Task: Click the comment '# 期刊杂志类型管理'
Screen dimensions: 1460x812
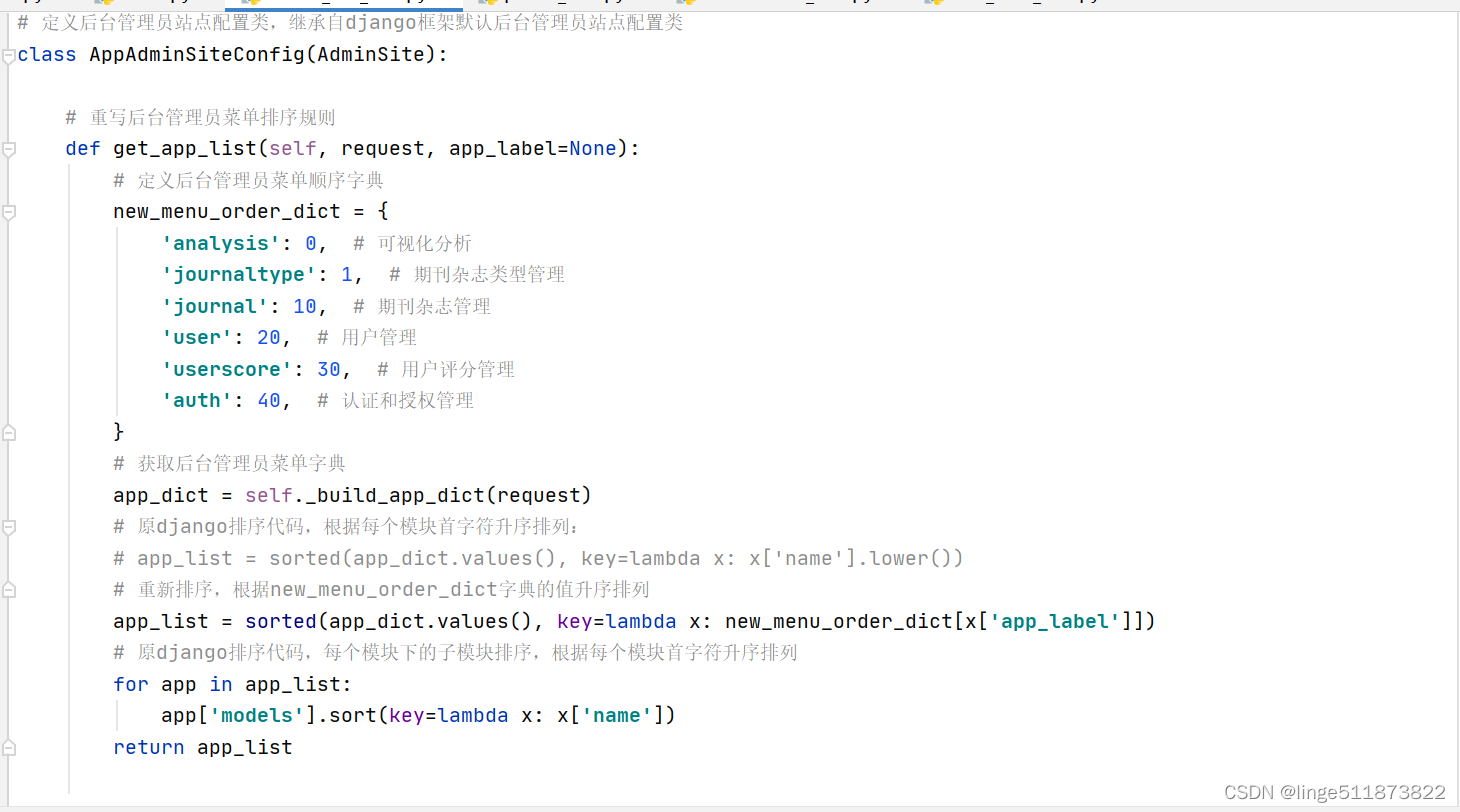Action: tap(477, 274)
